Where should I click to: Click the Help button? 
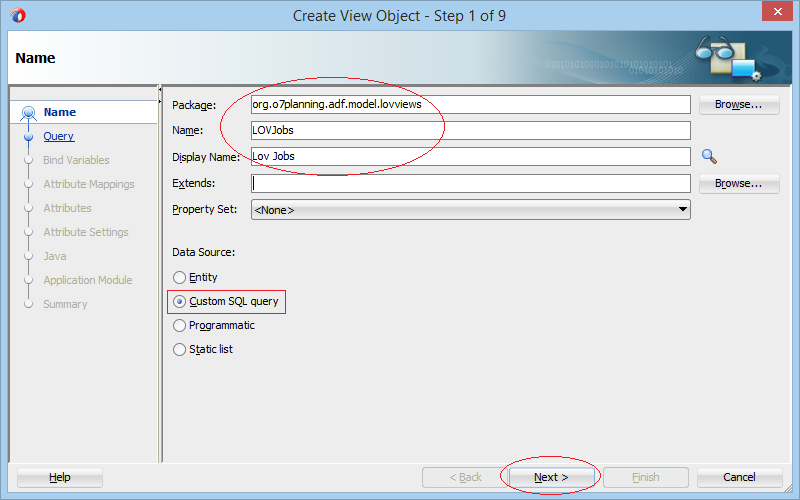[60, 478]
